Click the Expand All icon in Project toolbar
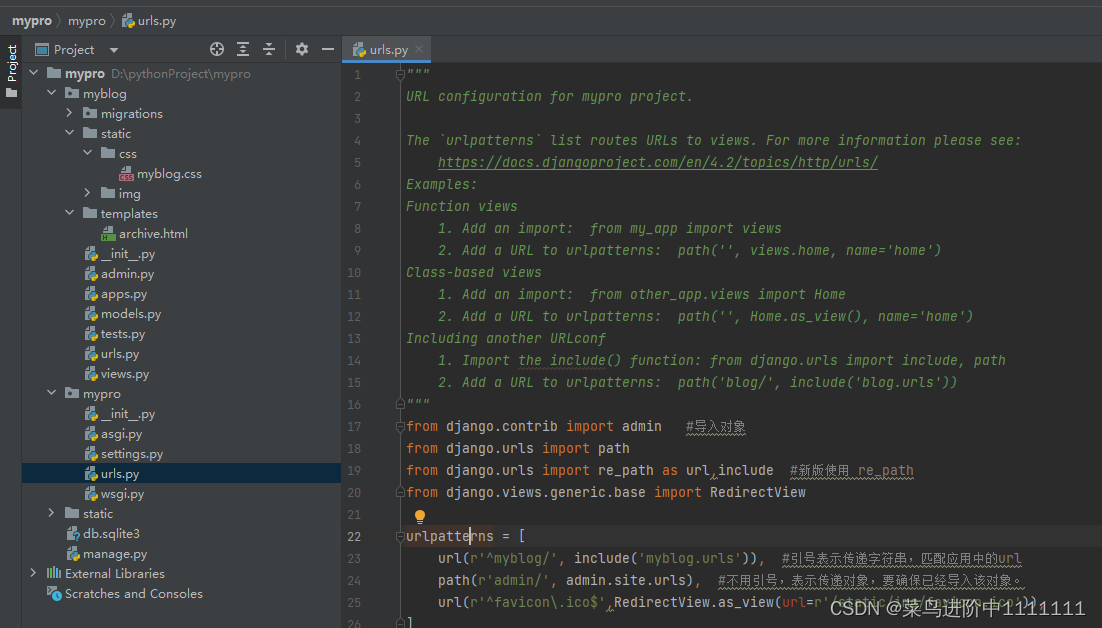Image resolution: width=1102 pixels, height=628 pixels. [243, 49]
